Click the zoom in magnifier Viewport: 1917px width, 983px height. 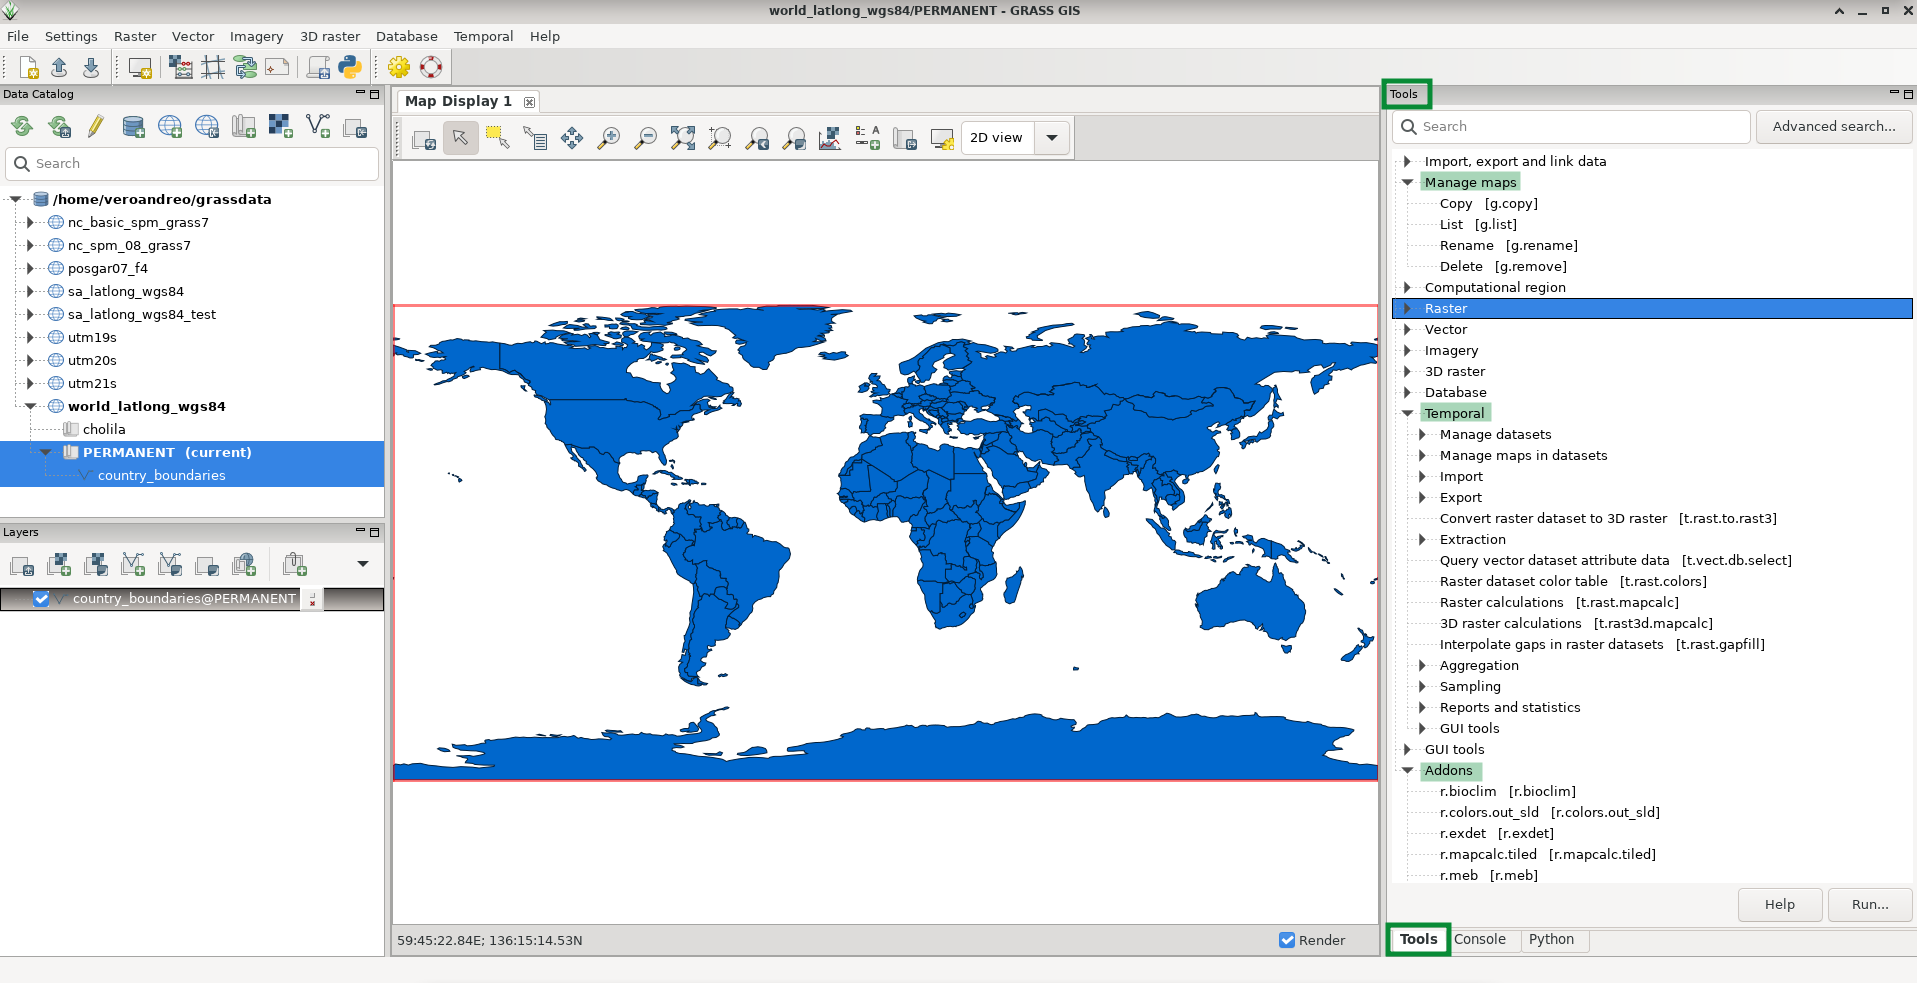[608, 138]
